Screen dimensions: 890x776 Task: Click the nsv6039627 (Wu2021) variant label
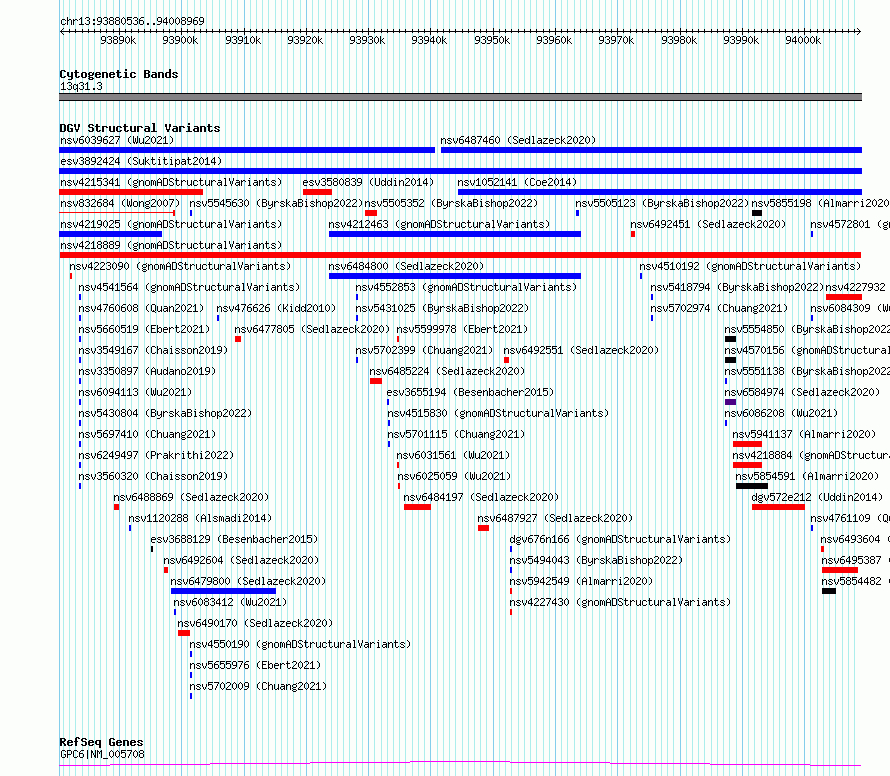tap(117, 140)
